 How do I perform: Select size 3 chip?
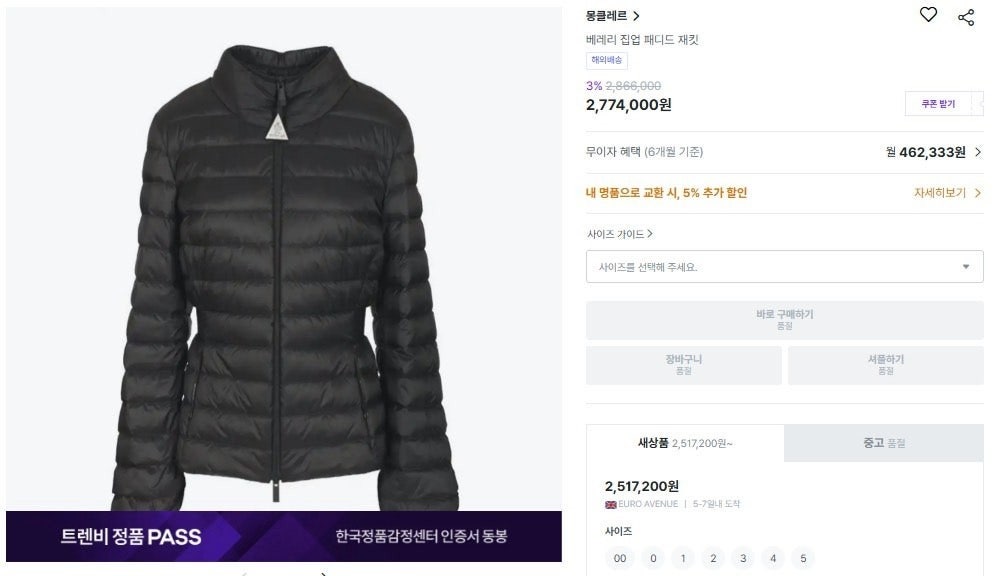coord(743,558)
